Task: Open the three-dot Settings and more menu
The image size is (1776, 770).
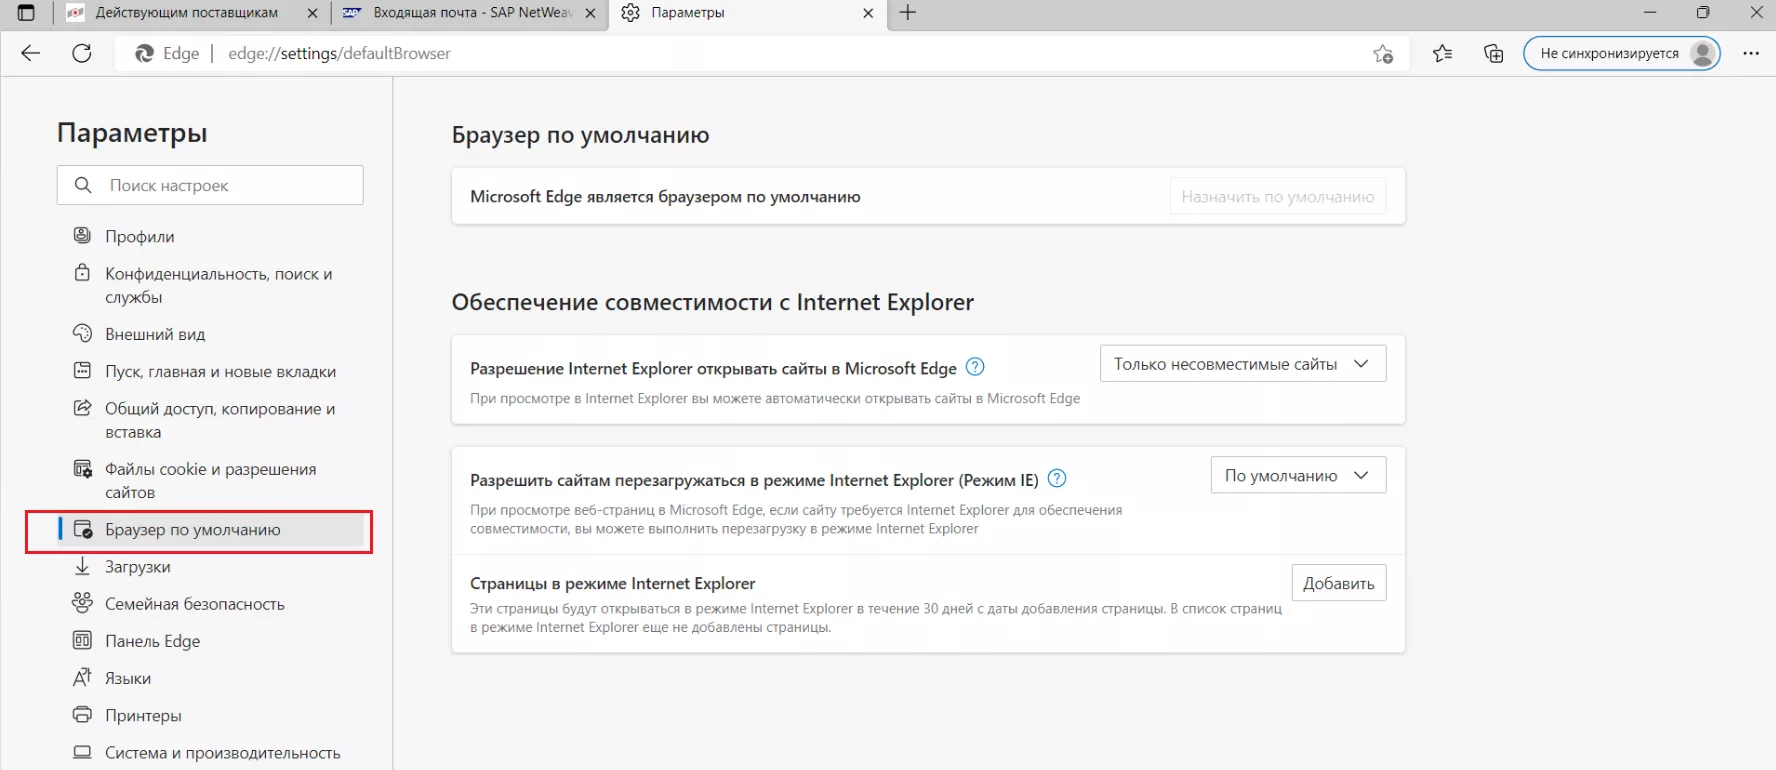Action: point(1751,54)
